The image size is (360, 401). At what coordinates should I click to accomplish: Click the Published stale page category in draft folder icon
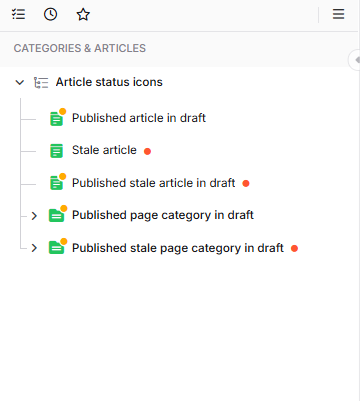click(x=58, y=246)
